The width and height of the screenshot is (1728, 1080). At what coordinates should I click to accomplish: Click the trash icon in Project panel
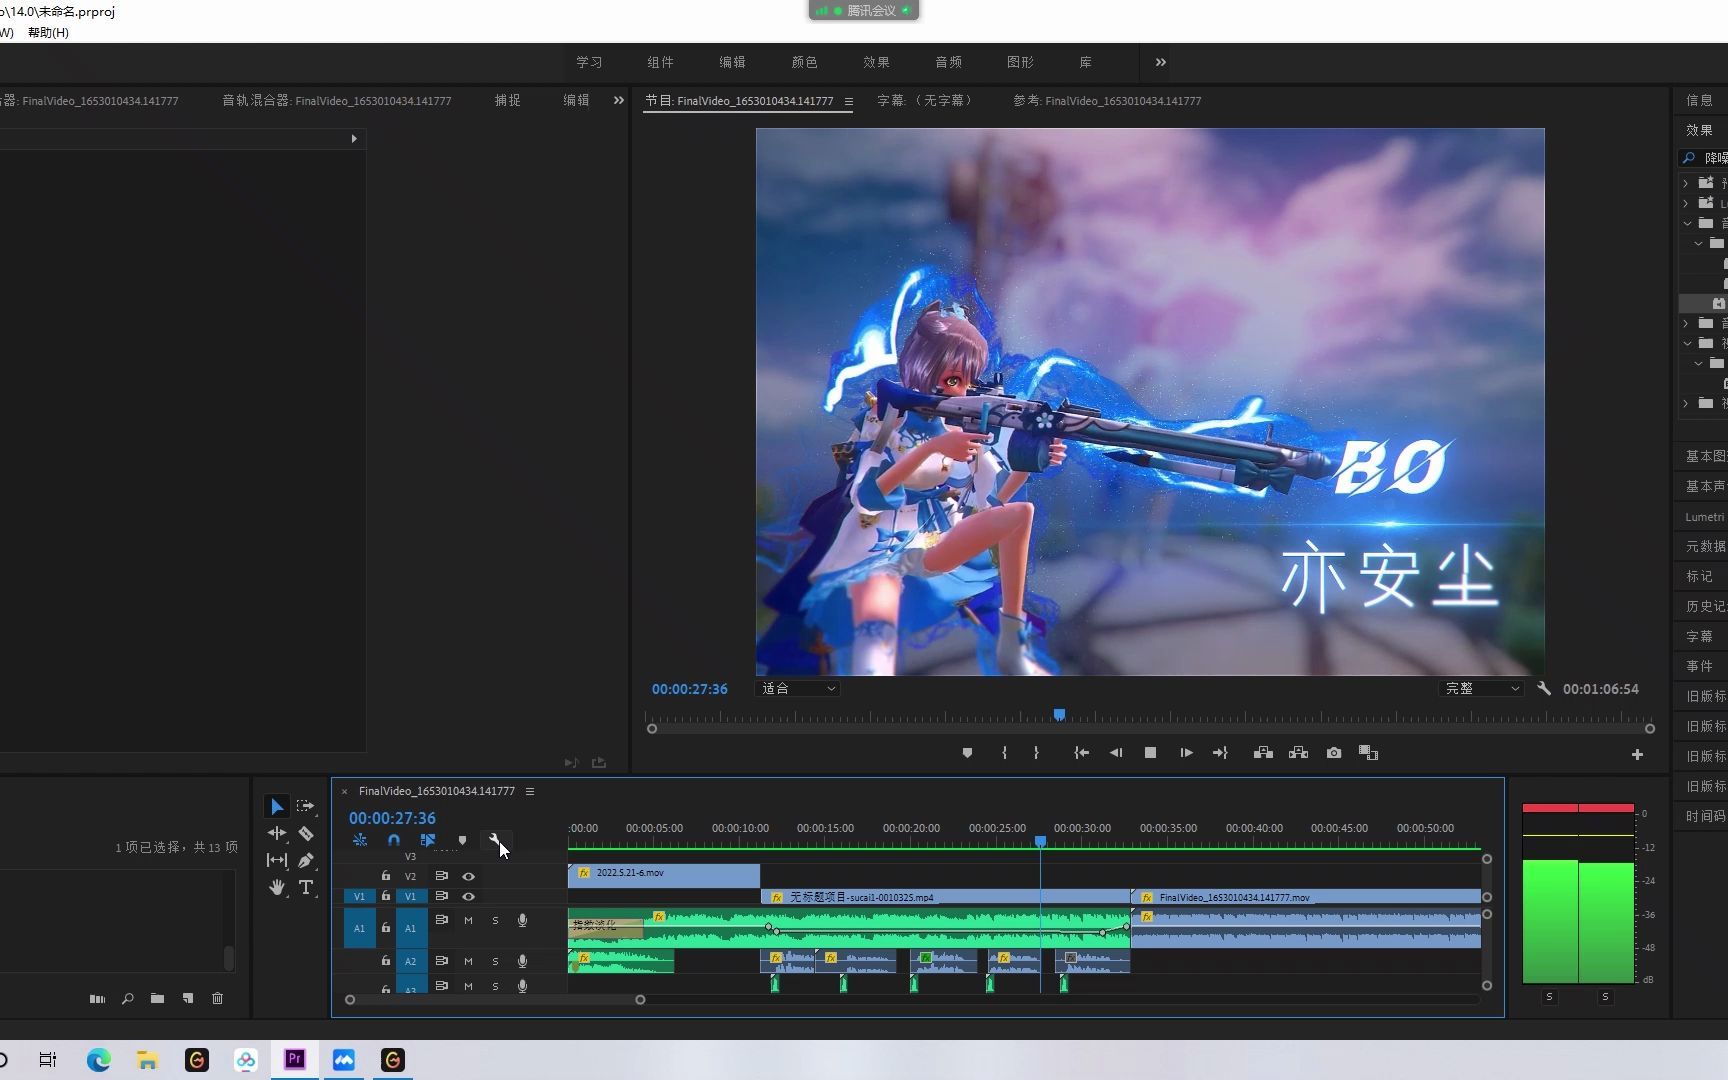pos(217,998)
